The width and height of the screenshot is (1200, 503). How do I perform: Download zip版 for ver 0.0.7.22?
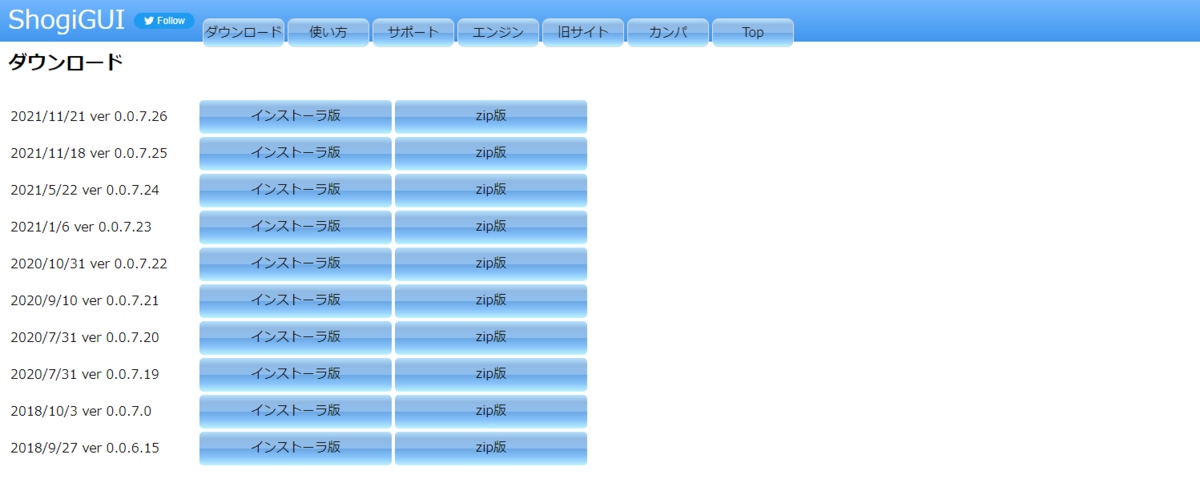491,264
